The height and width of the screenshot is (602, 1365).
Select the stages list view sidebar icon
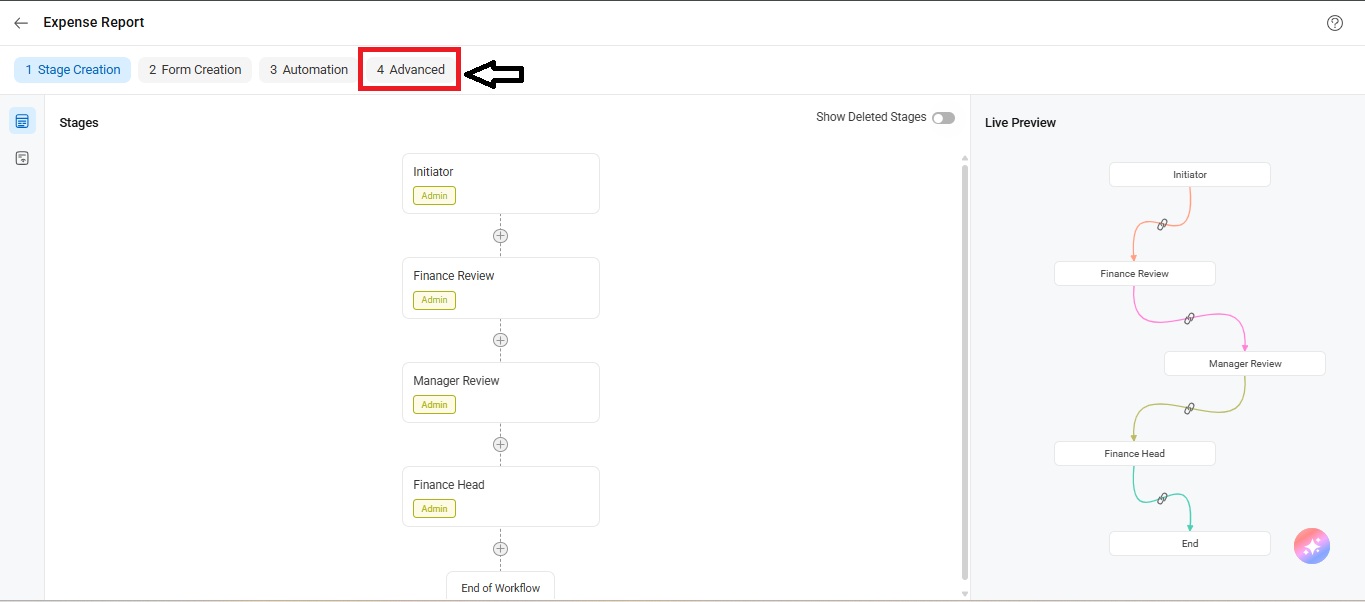(22, 121)
